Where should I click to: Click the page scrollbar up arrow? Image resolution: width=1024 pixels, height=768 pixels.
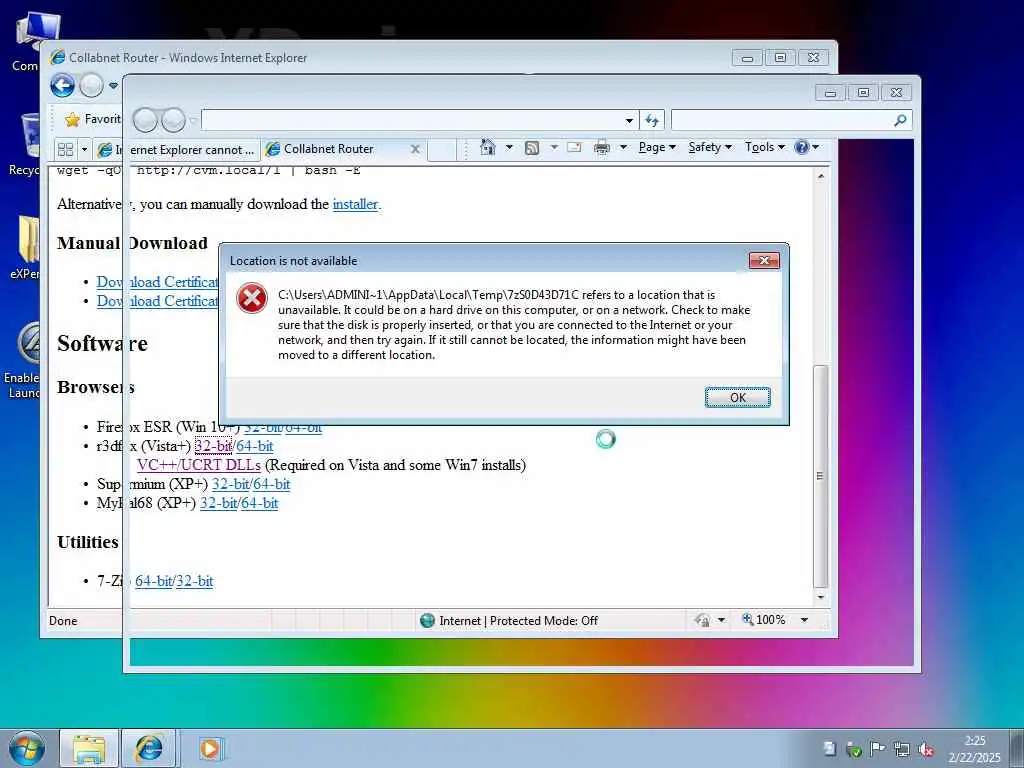(821, 176)
